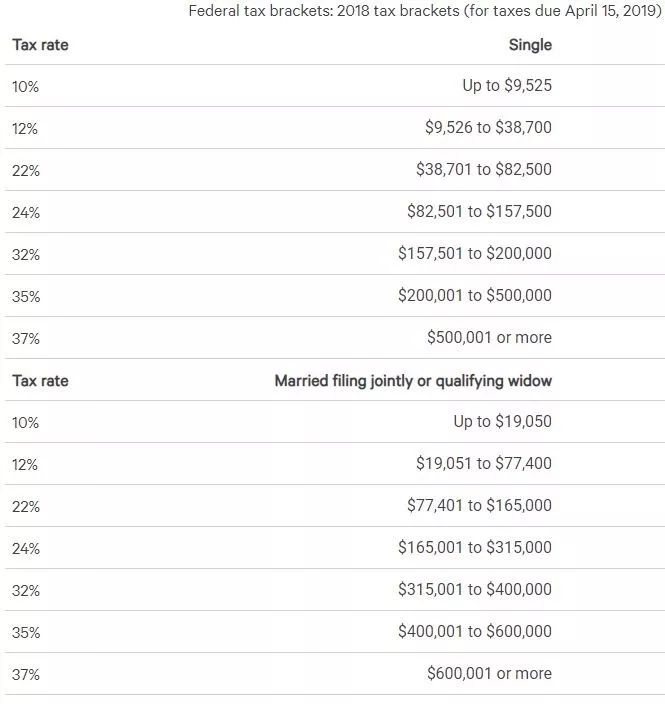
Task: Click the $38,701 to $82,500 cell
Action: (x=483, y=170)
